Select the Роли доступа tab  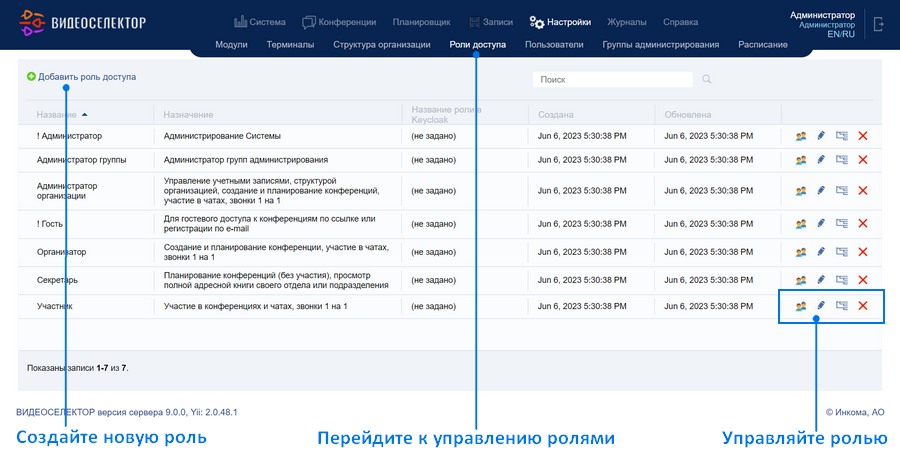478,44
